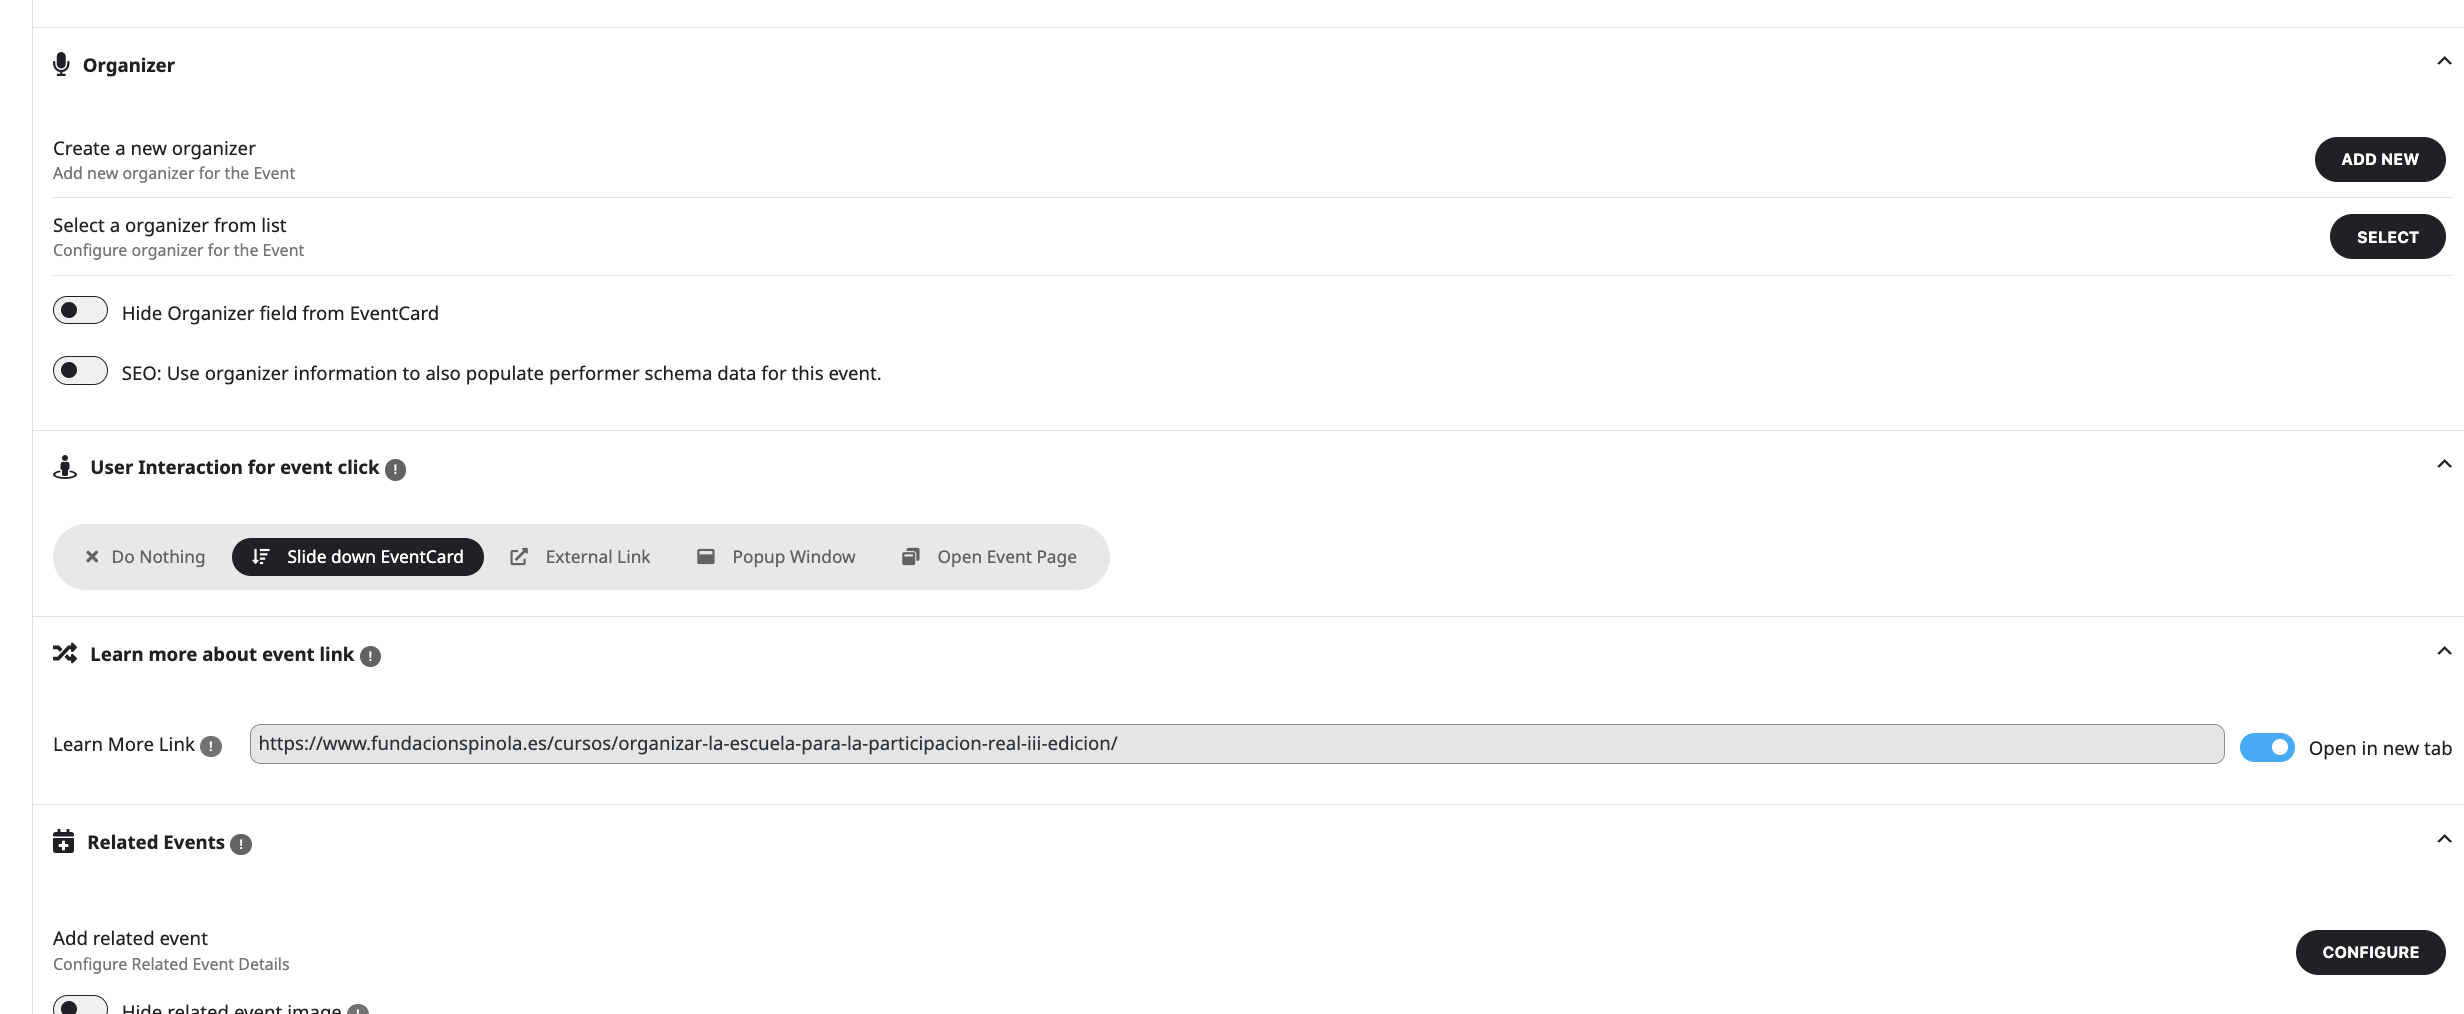
Task: Collapse User Interaction for event click section
Action: tap(2444, 464)
